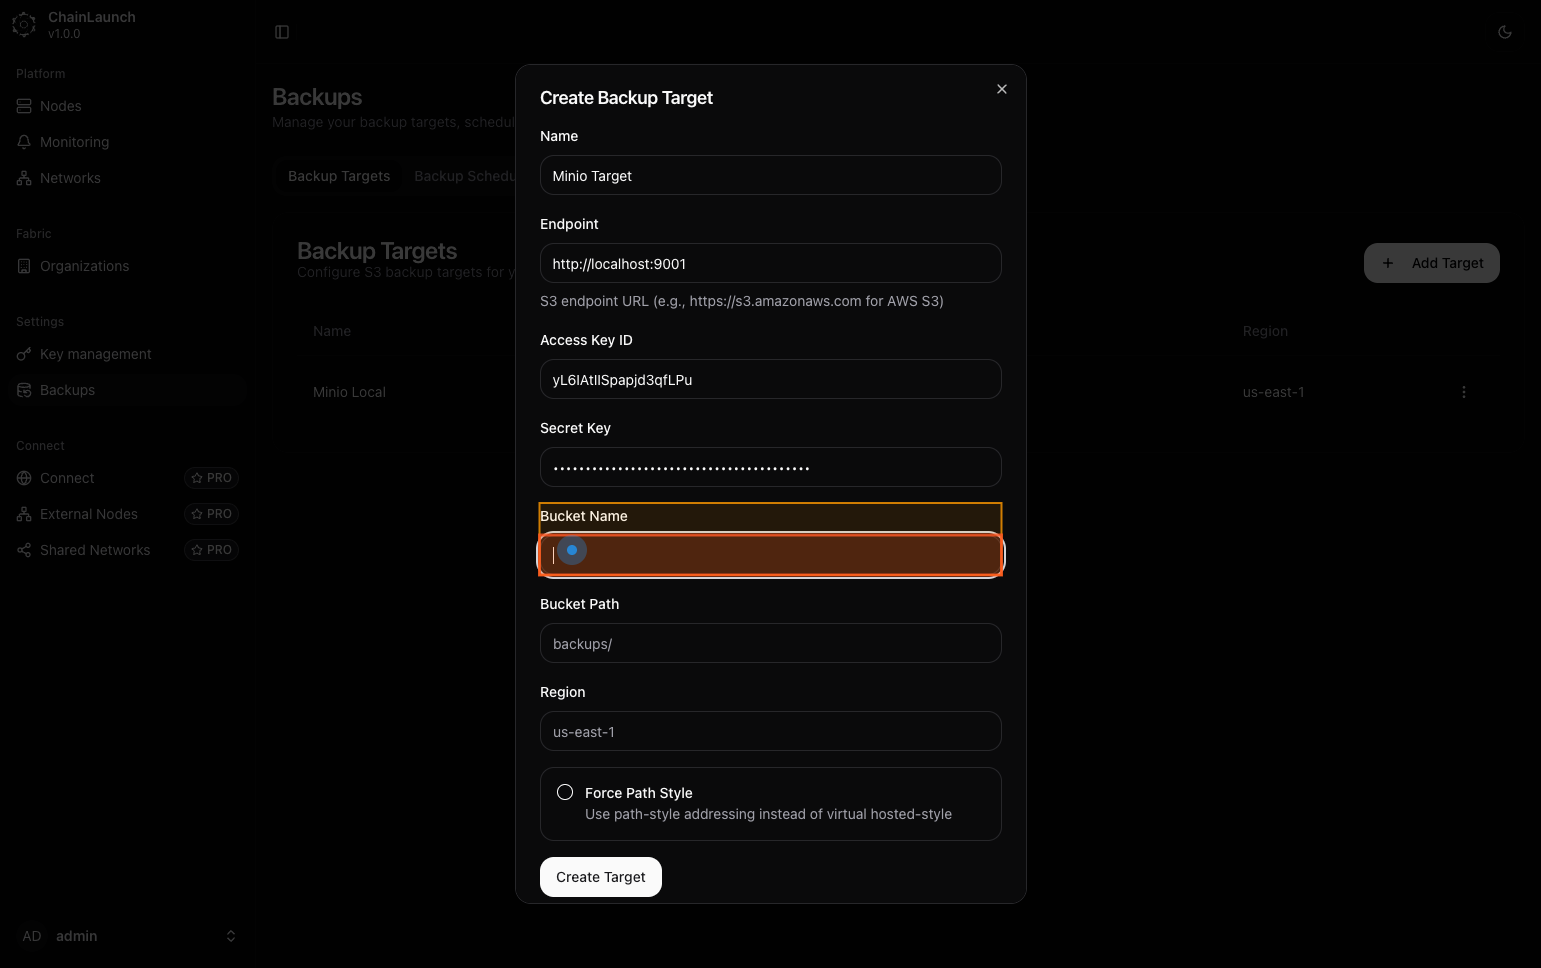Open row actions for Minio Local
The image size is (1541, 968).
pos(1463,392)
